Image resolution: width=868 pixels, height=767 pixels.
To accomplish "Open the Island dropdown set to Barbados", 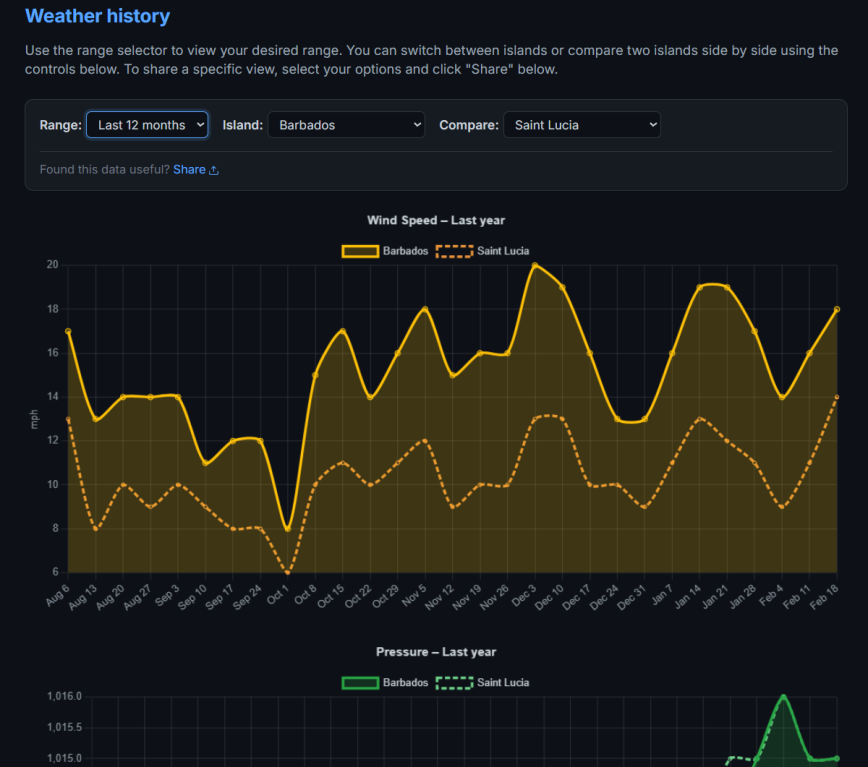I will click(x=346, y=124).
